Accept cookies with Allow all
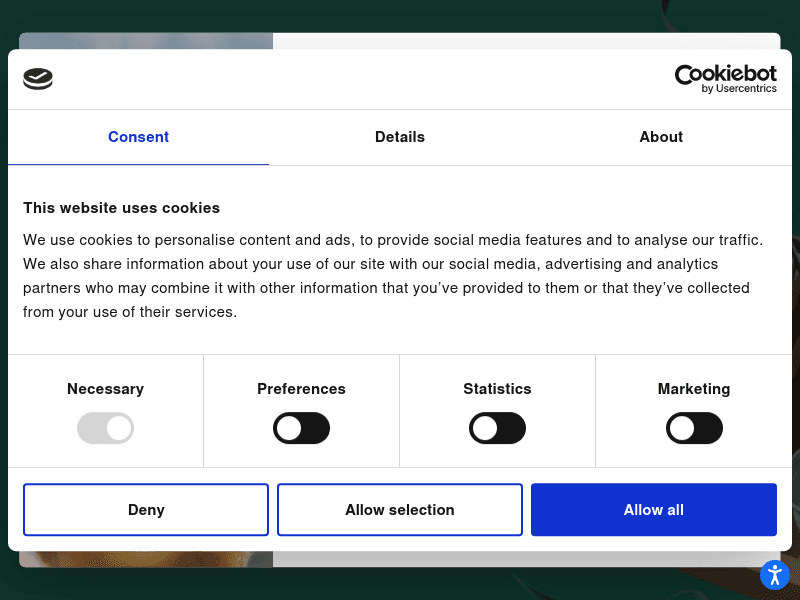This screenshot has height=600, width=800. [x=654, y=510]
